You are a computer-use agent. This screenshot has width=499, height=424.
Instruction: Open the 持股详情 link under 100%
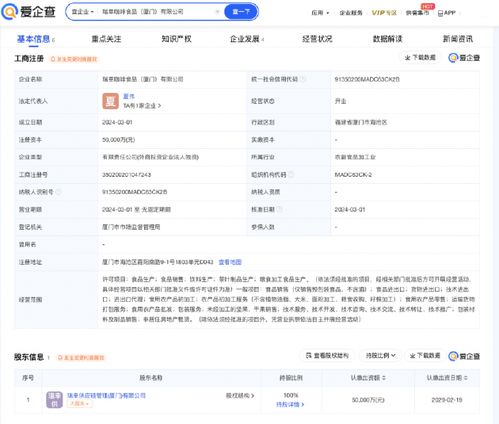pos(290,404)
